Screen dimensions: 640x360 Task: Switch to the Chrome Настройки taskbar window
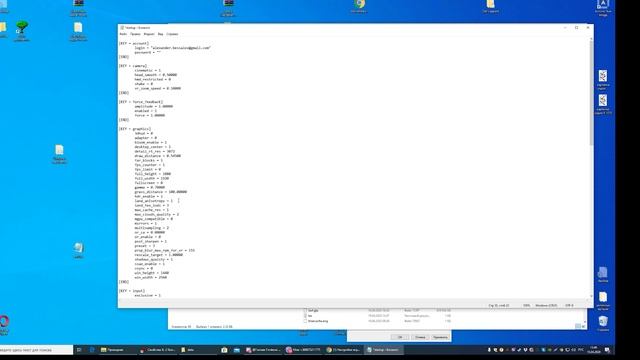343,350
